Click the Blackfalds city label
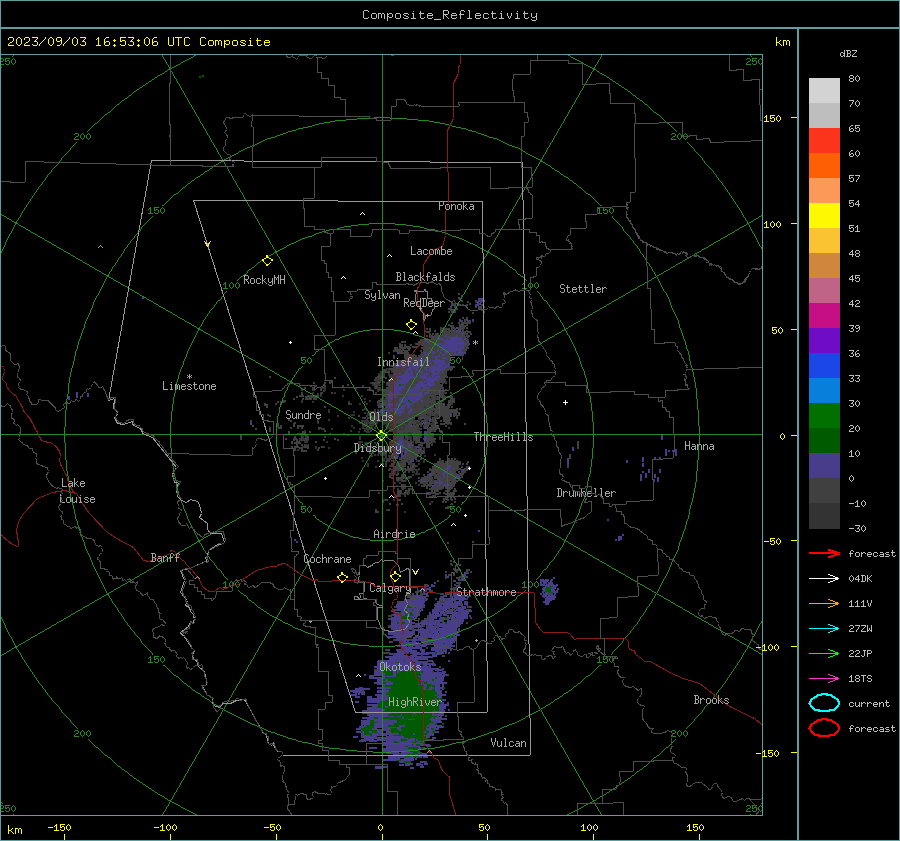The image size is (900, 841). [x=425, y=277]
